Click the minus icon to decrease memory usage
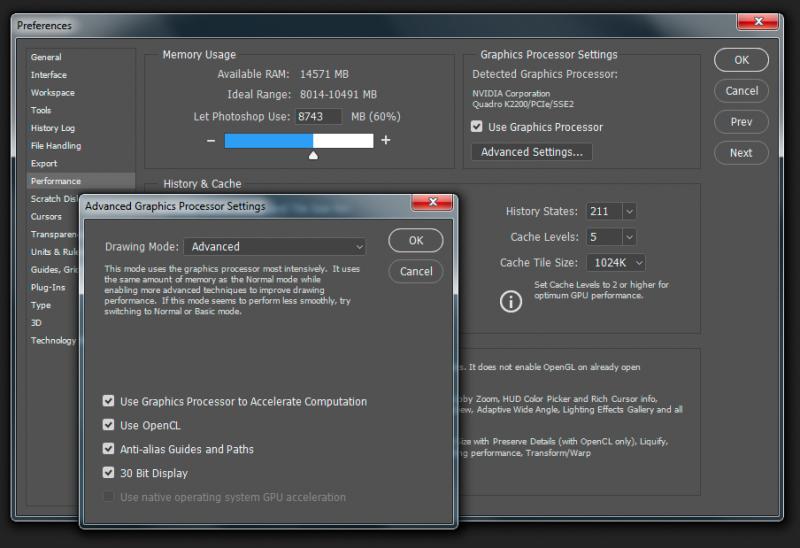This screenshot has width=800, height=548. pos(211,140)
